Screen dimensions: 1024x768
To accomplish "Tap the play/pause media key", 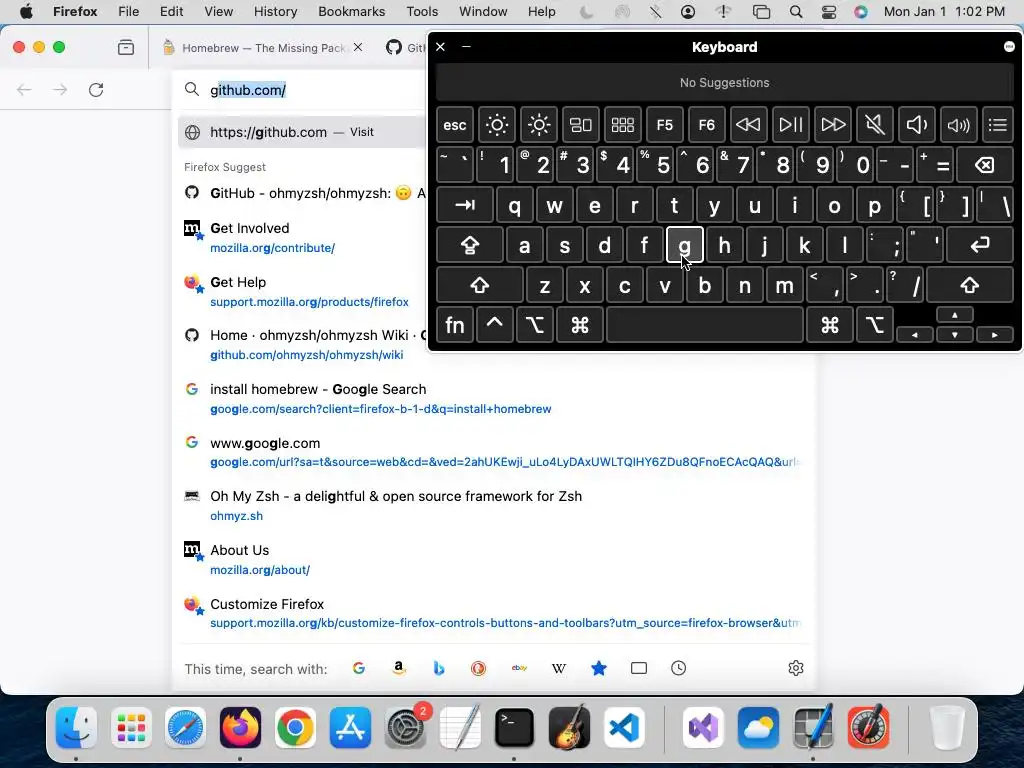I will coord(791,125).
